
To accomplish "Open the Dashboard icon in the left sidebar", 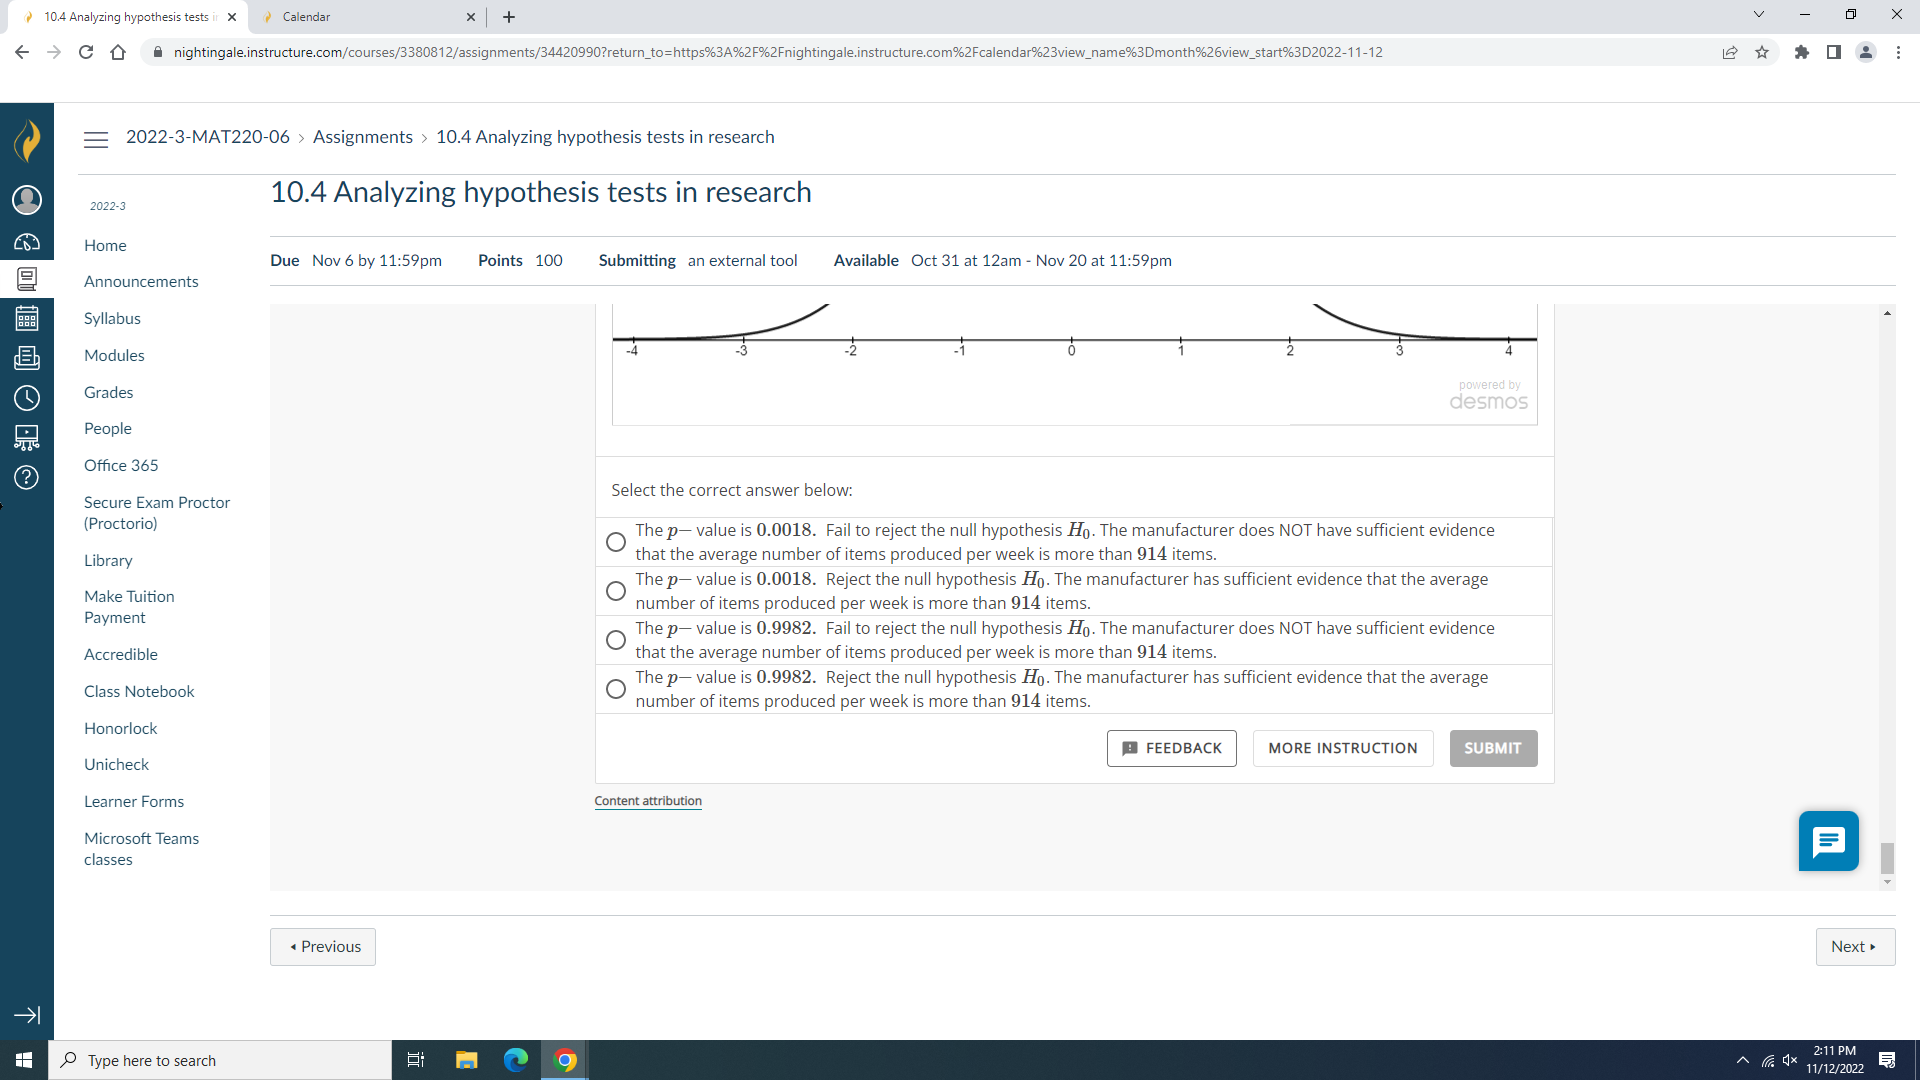I will click(27, 240).
